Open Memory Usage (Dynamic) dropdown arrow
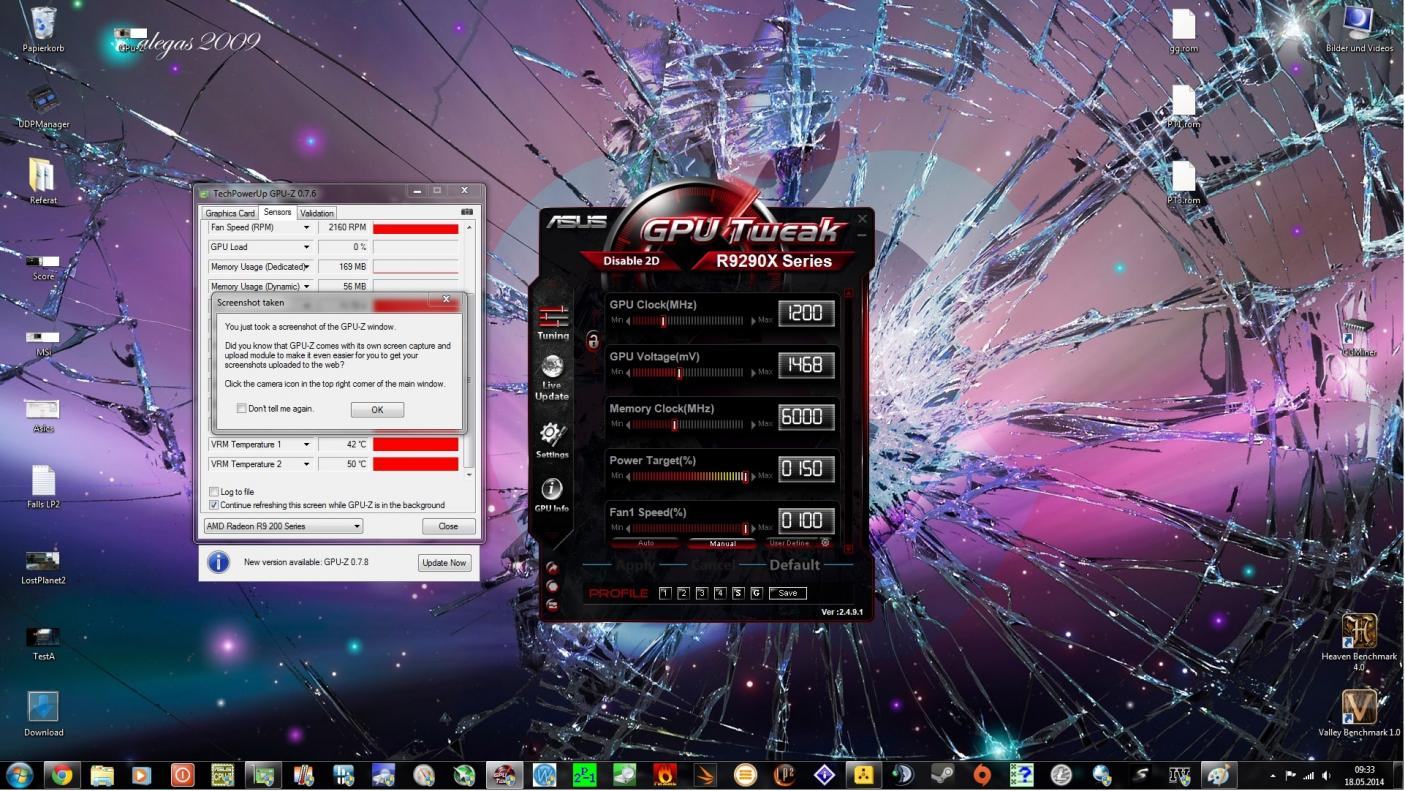Viewport: 1405px width, 791px height. pos(307,286)
